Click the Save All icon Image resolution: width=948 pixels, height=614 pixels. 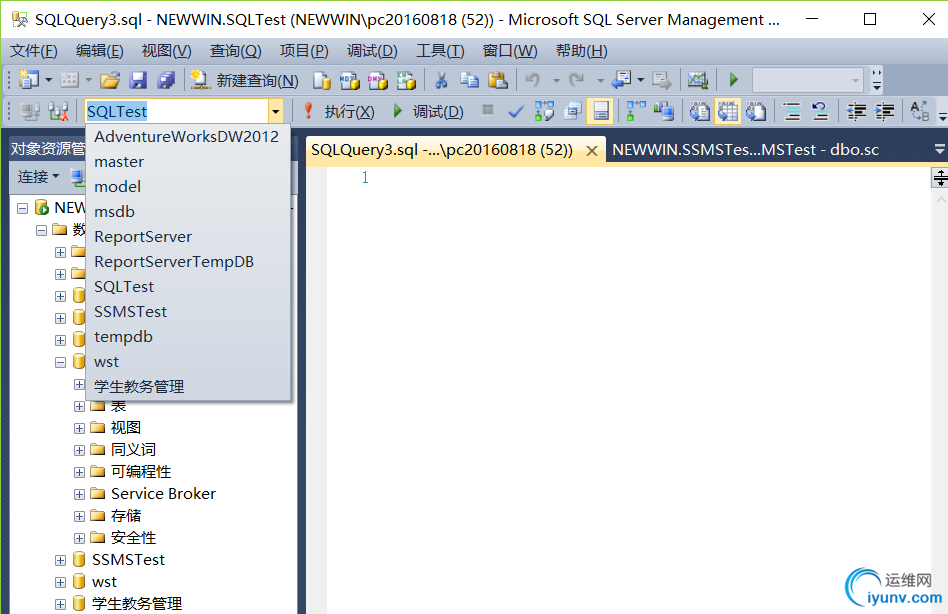pyautogui.click(x=166, y=80)
